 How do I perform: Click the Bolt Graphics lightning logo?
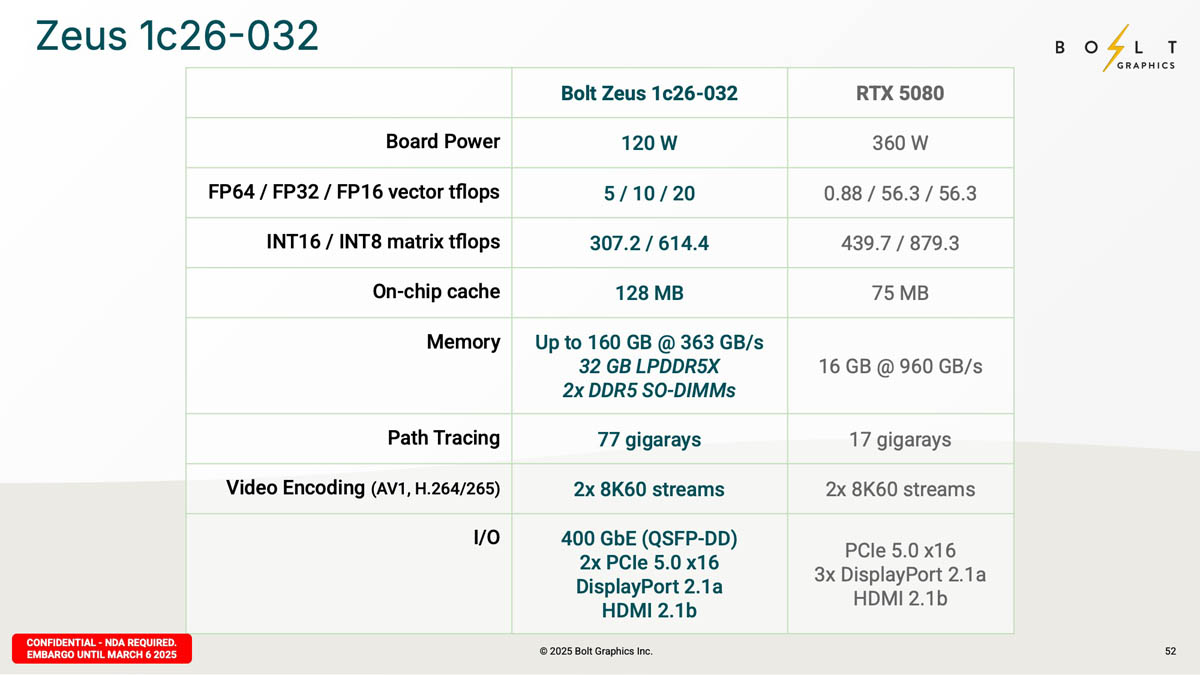(x=1116, y=47)
